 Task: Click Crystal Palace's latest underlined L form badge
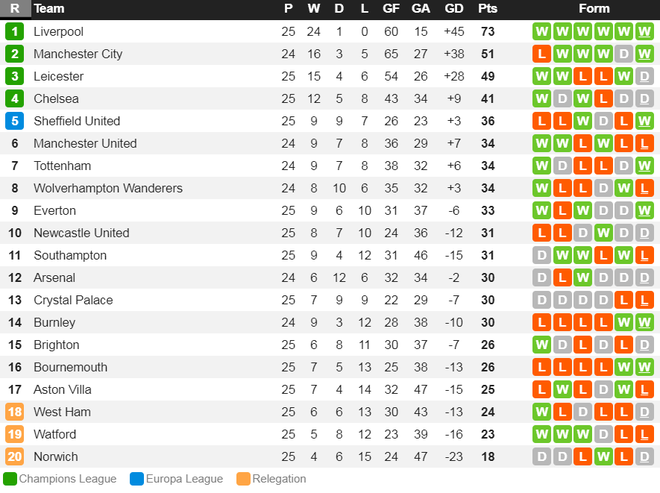[644, 300]
